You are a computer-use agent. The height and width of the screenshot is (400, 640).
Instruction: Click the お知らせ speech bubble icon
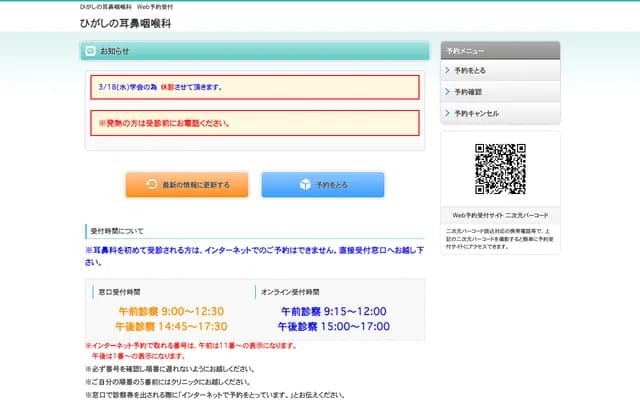click(91, 50)
